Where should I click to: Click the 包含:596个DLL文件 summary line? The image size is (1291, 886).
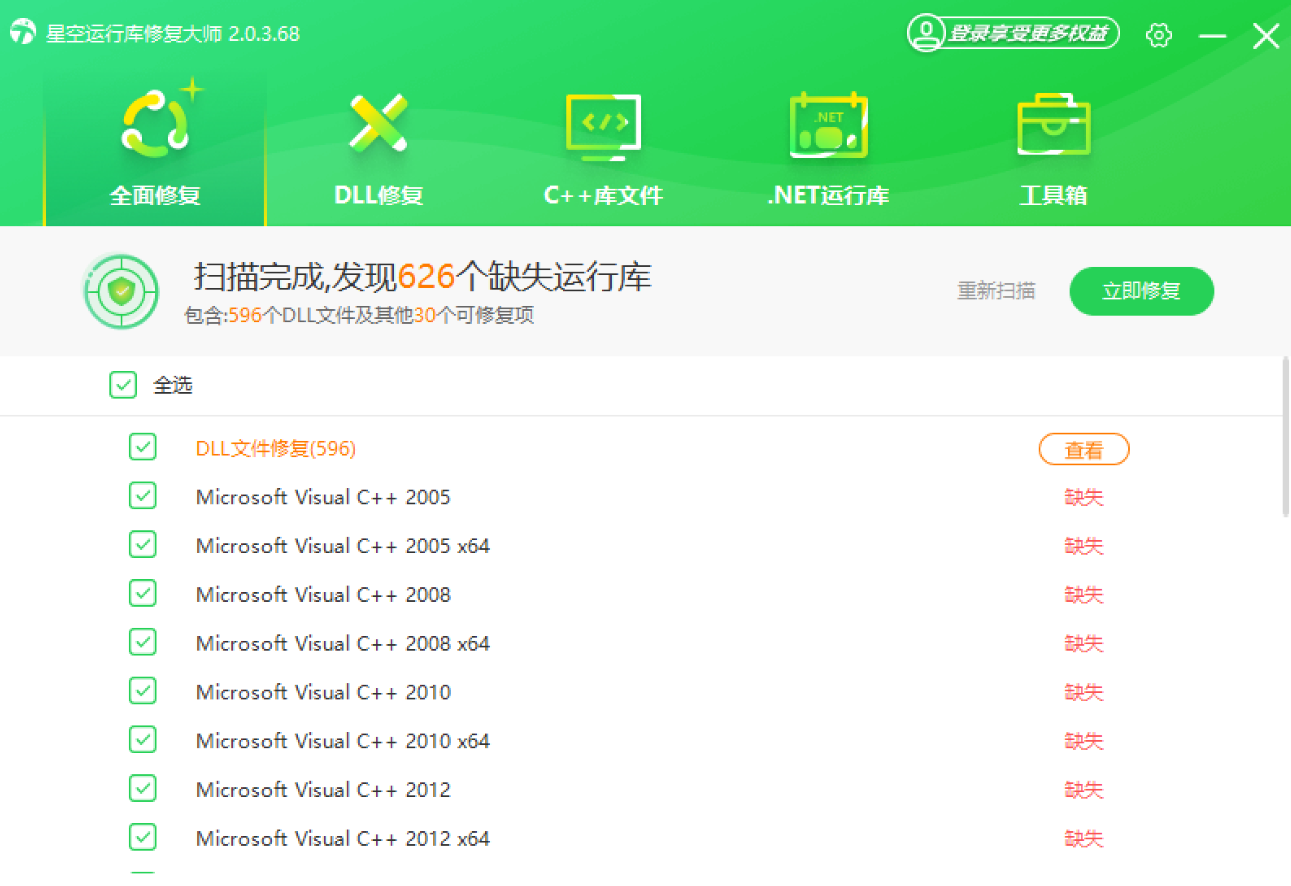[x=359, y=316]
